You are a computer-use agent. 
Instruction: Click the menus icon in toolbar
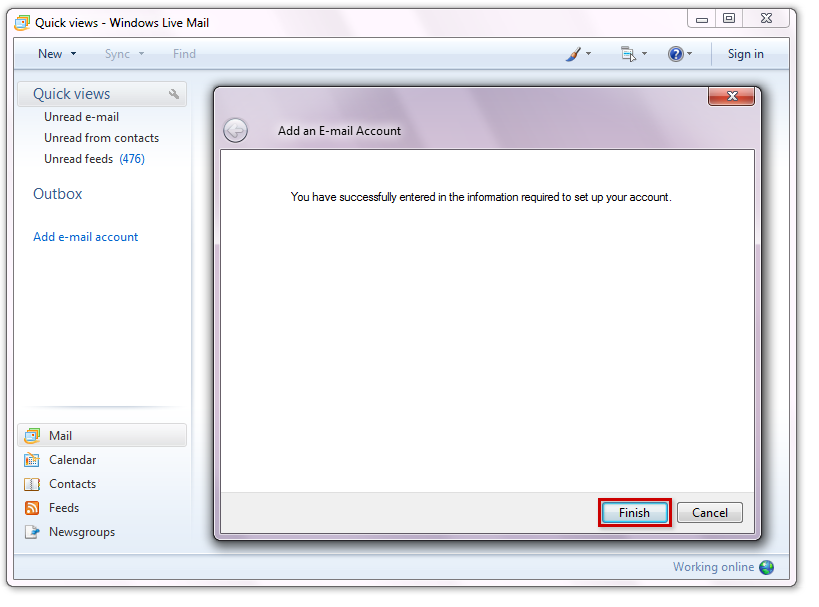tap(628, 54)
